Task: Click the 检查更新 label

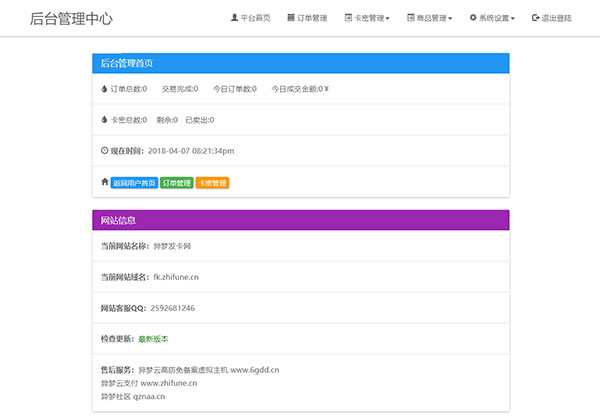Action: click(x=117, y=339)
